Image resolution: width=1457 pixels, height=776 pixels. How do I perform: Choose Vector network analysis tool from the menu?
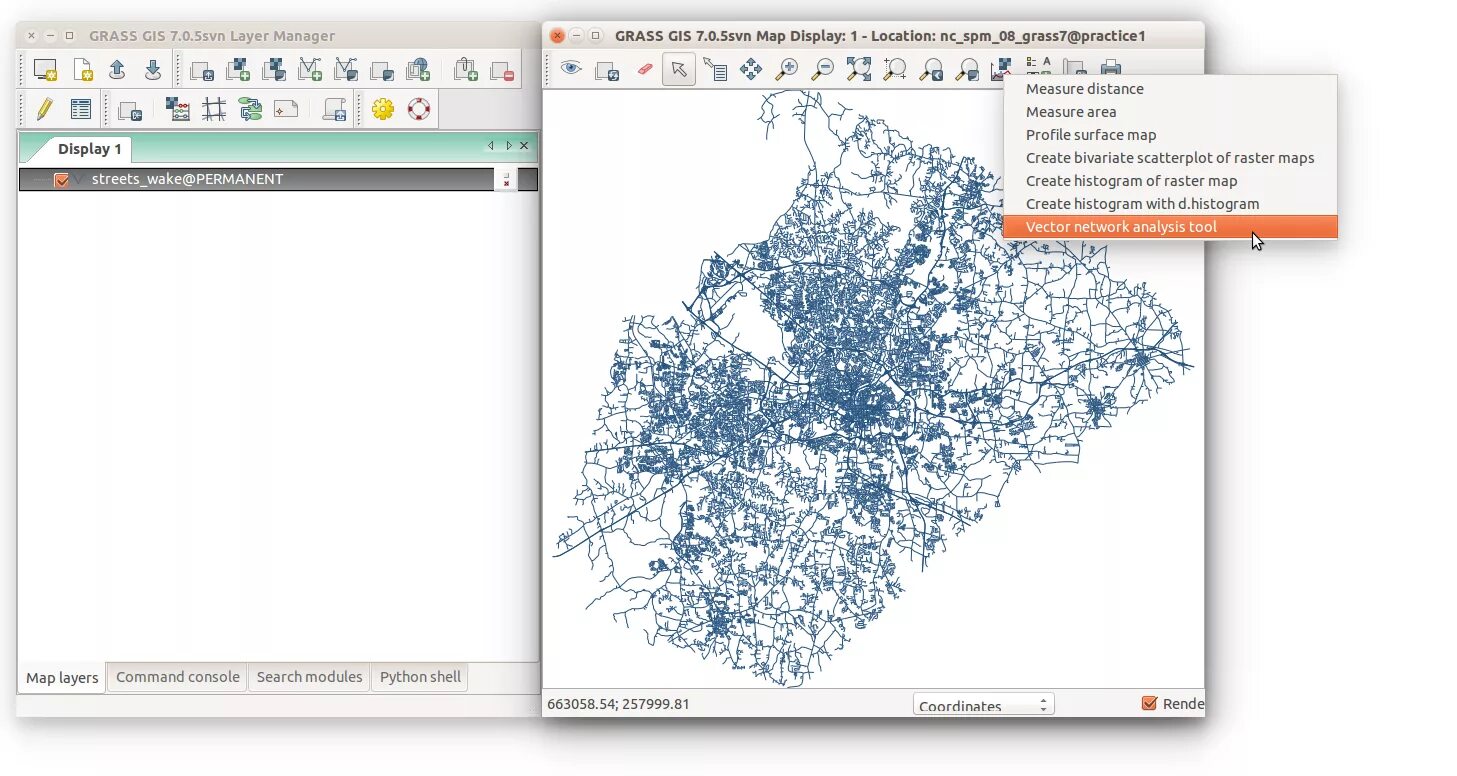(1121, 226)
